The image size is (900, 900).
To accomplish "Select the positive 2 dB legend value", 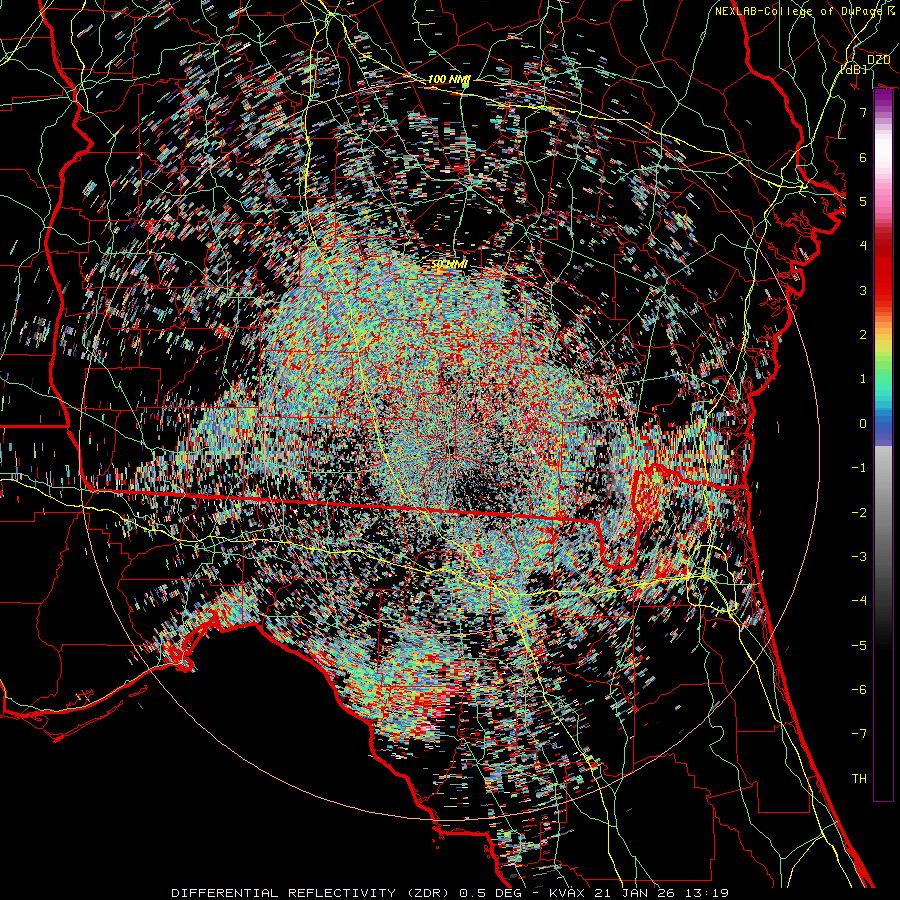I will coord(863,335).
